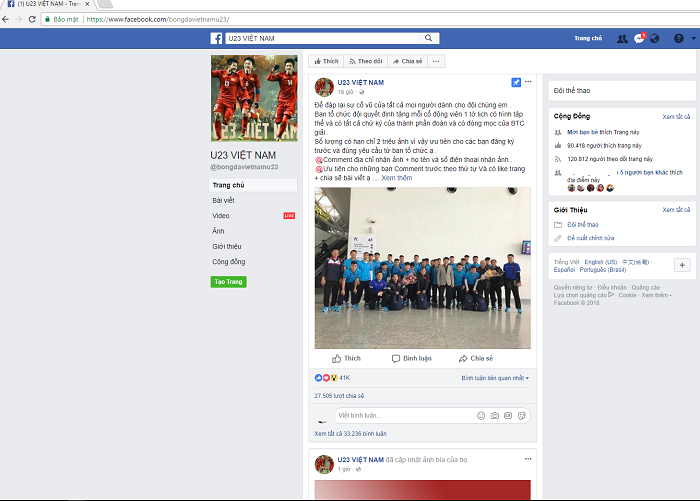This screenshot has height=501, width=700.
Task: Click 'Mời bạn bè thích Trang này'
Action: tap(603, 132)
